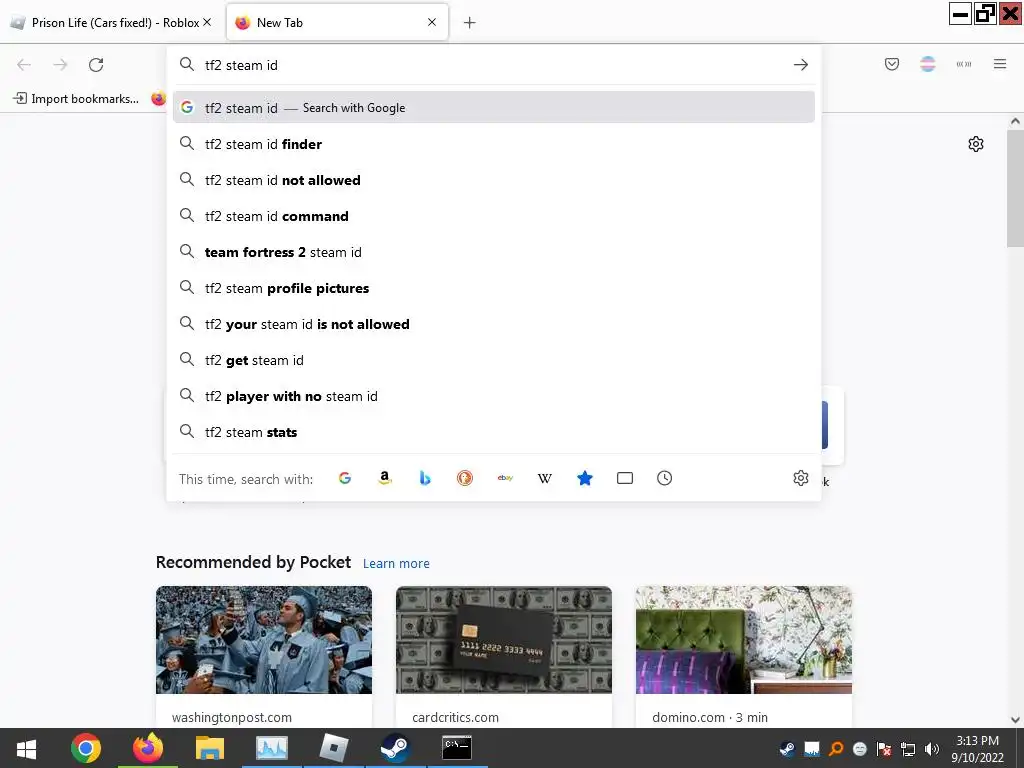
Task: Open a new tab with plus button
Action: point(469,23)
